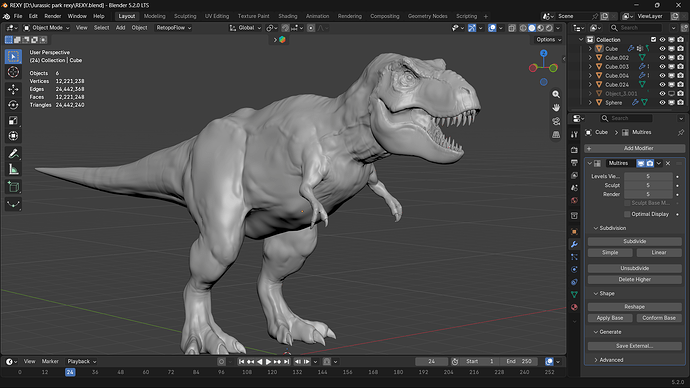Adjust the Render level value field
The width and height of the screenshot is (690, 388).
648,194
